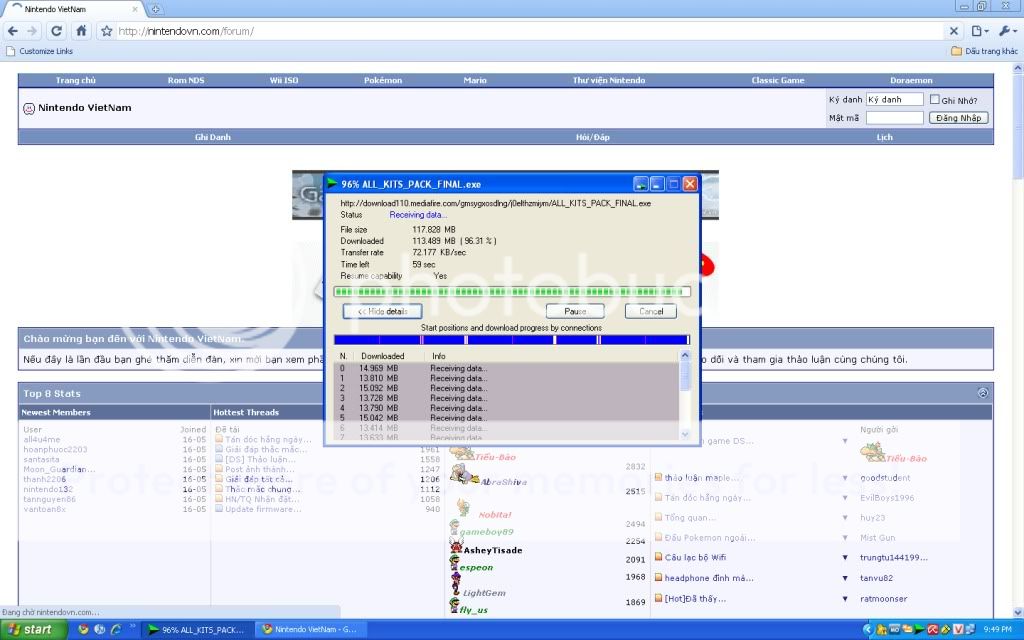Open the Doraemon navigation item
1024x640 pixels.
(911, 80)
